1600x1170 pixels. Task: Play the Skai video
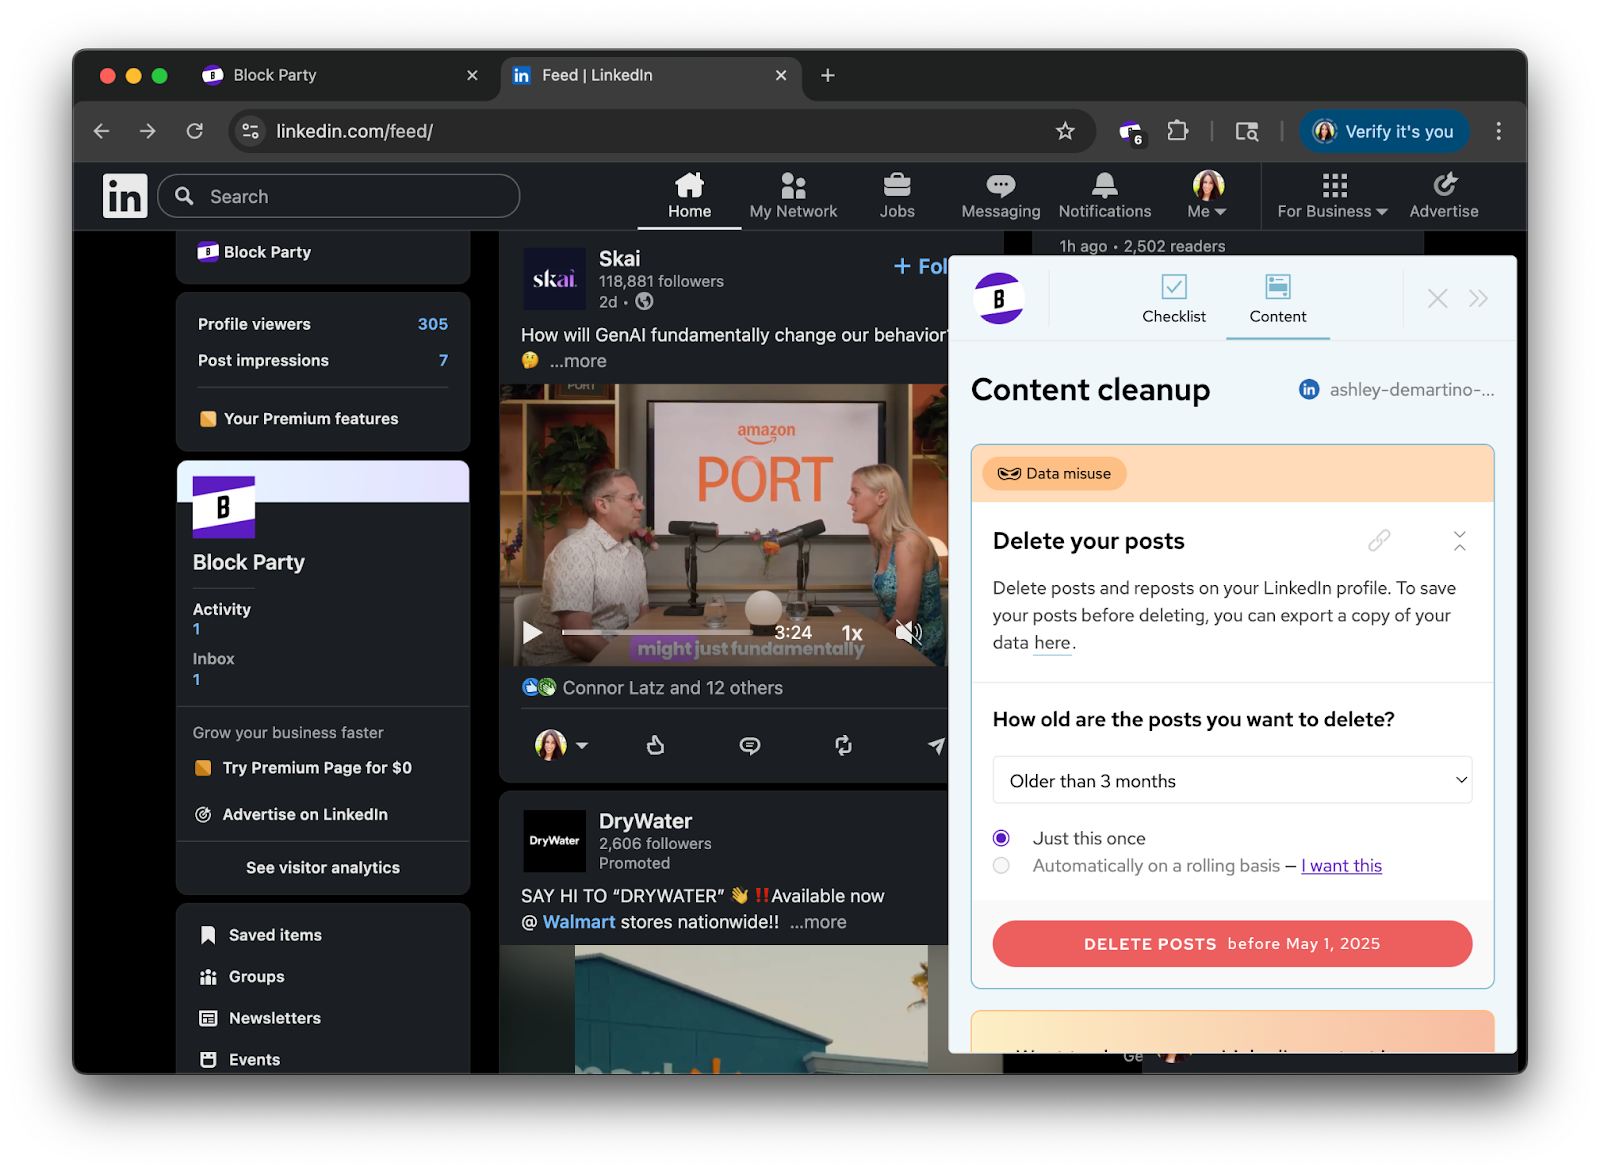532,632
